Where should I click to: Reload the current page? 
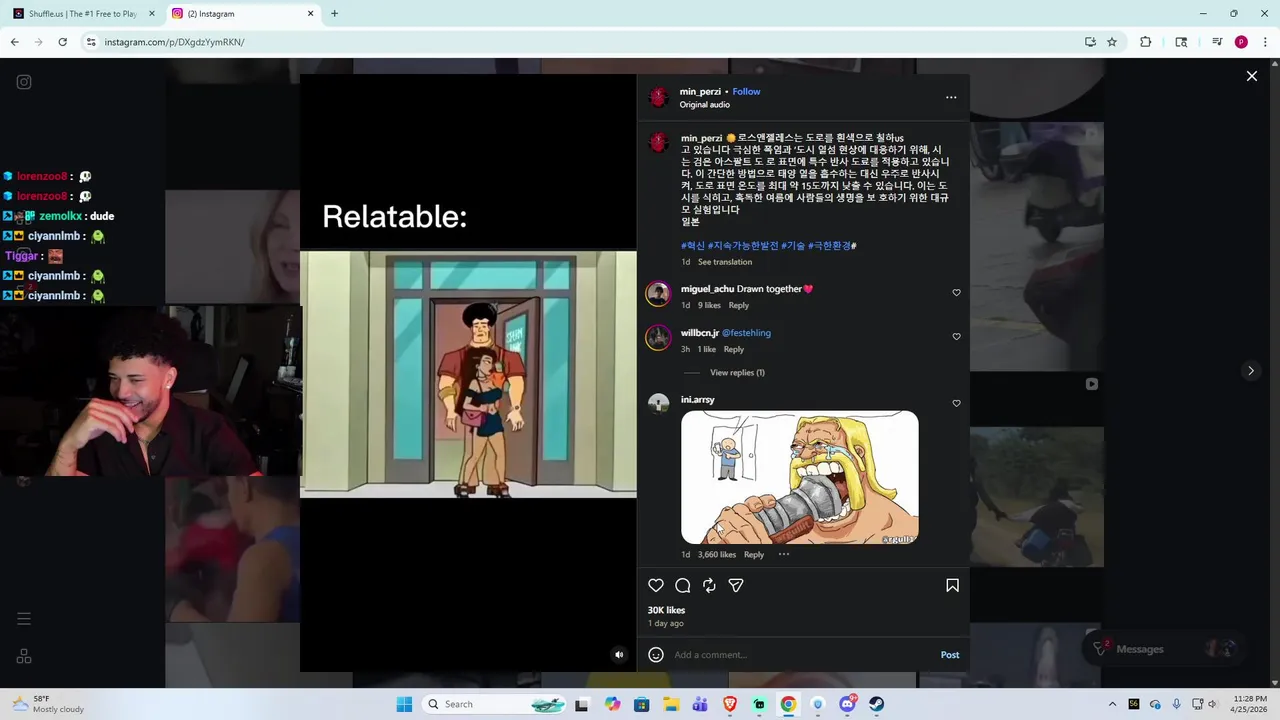tap(62, 42)
